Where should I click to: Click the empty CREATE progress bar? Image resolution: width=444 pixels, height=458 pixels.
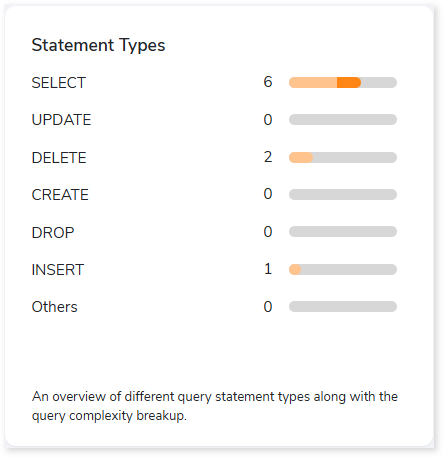point(343,194)
